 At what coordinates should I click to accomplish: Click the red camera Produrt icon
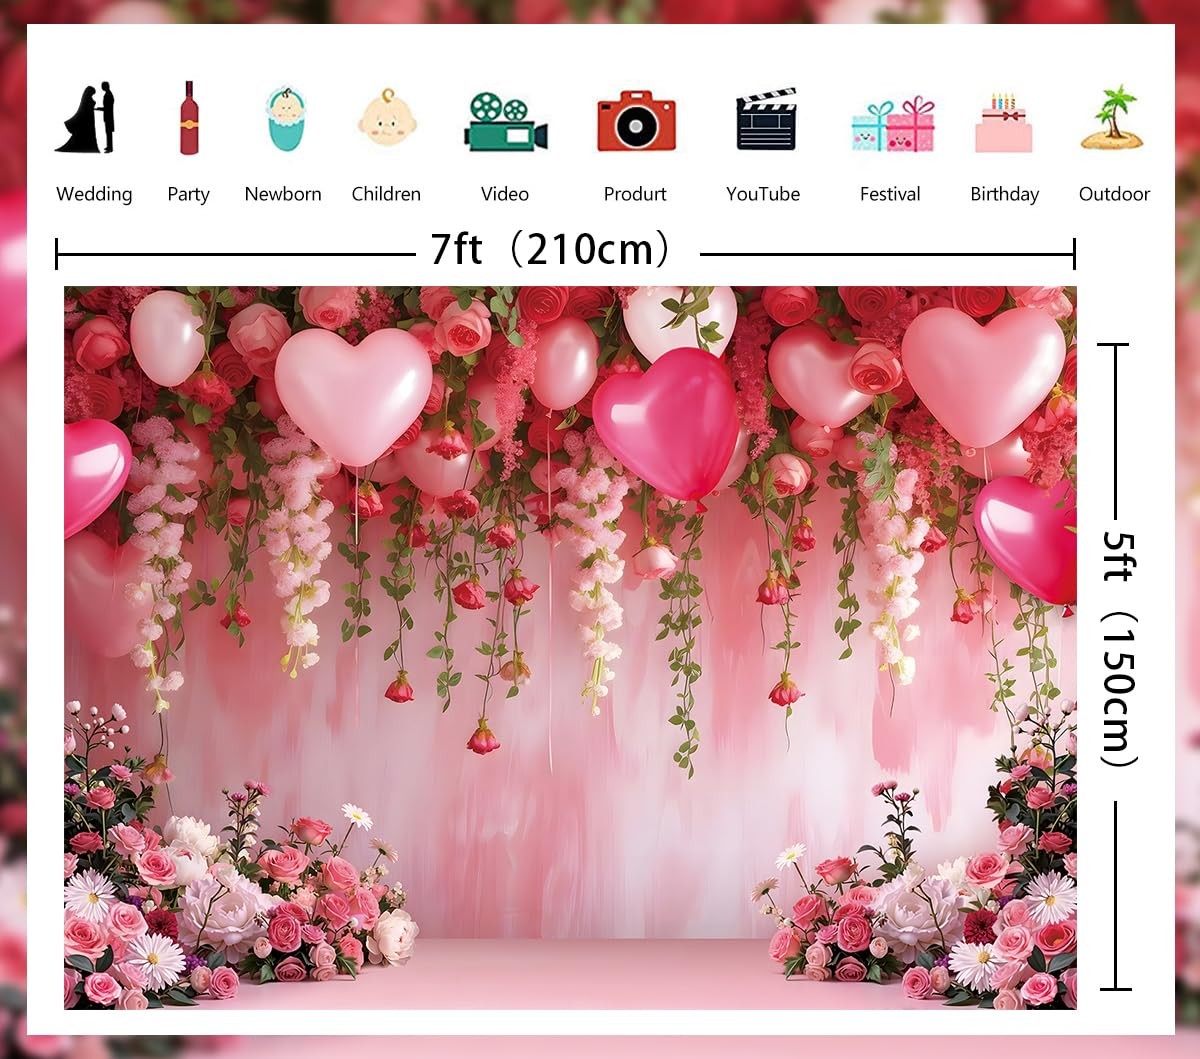[636, 121]
